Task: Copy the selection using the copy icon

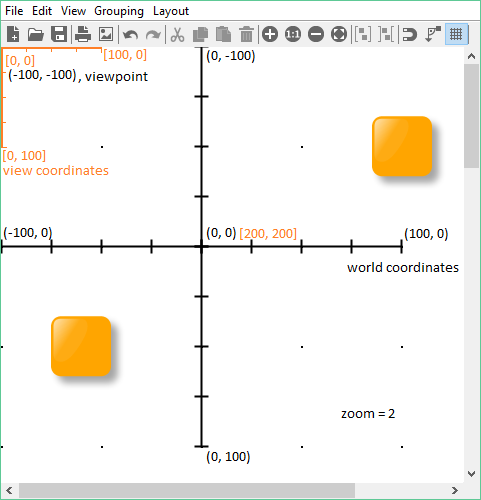Action: (200, 34)
